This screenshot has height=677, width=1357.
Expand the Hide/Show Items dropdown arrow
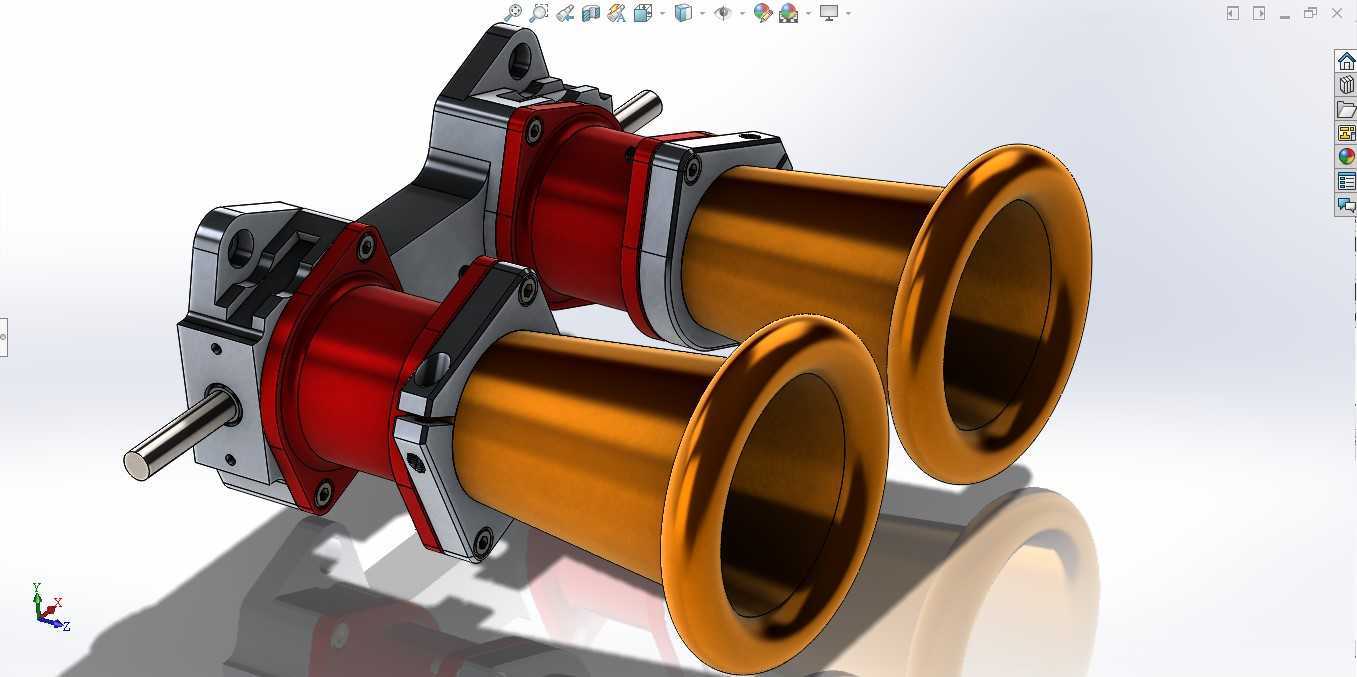point(742,14)
